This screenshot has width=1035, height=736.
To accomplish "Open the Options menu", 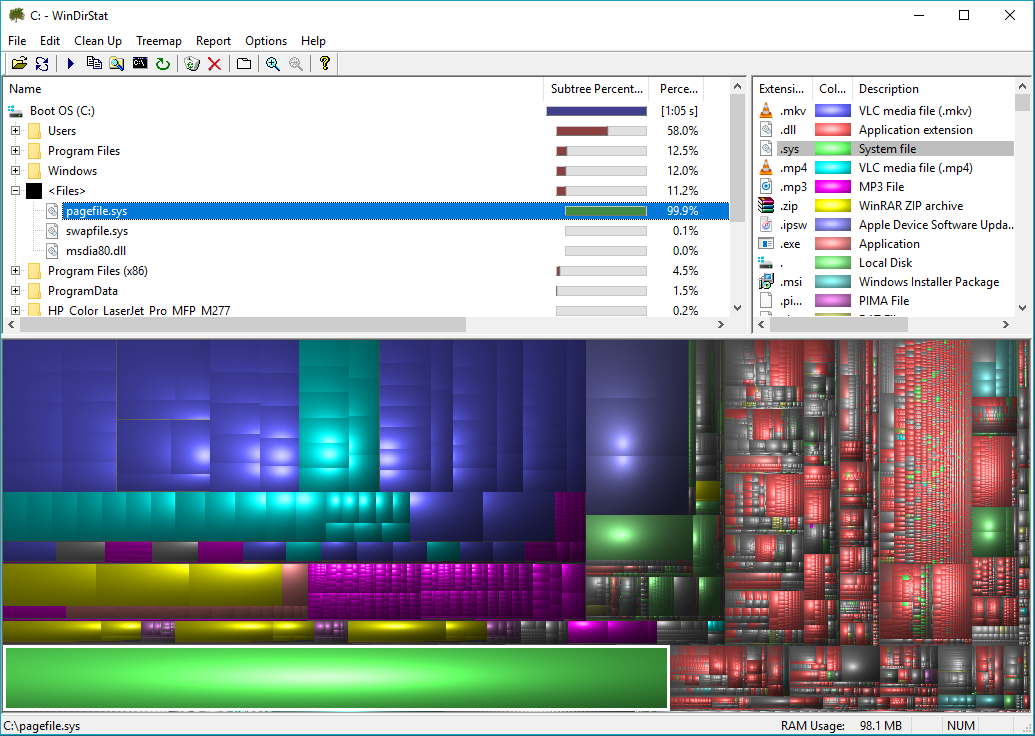I will pos(266,41).
